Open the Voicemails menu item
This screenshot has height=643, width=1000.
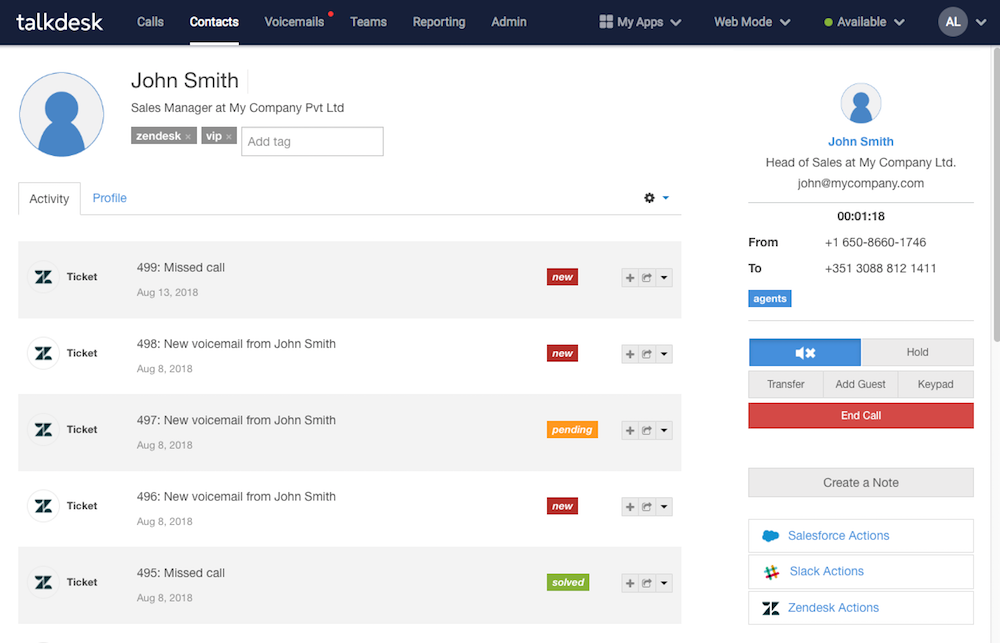pyautogui.click(x=294, y=22)
